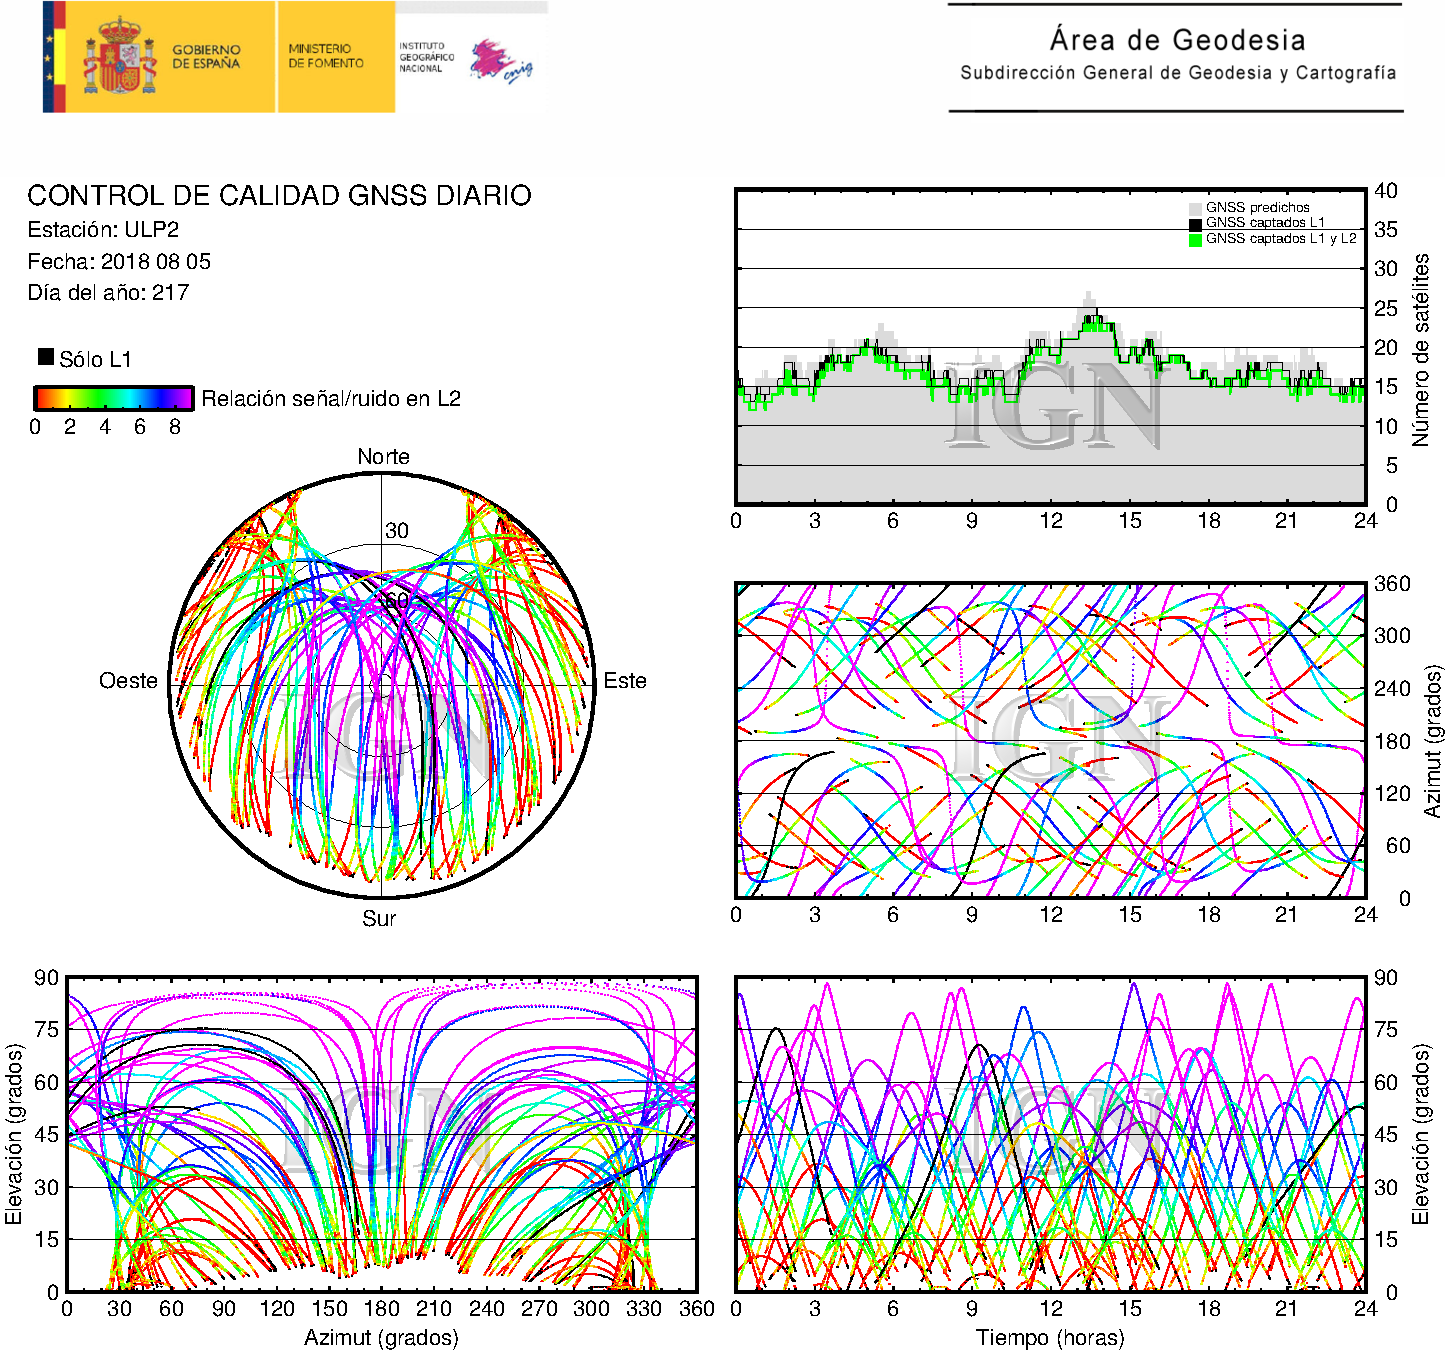
Task: Click the Instituto Geográfico Nacional logo text
Action: (426, 57)
